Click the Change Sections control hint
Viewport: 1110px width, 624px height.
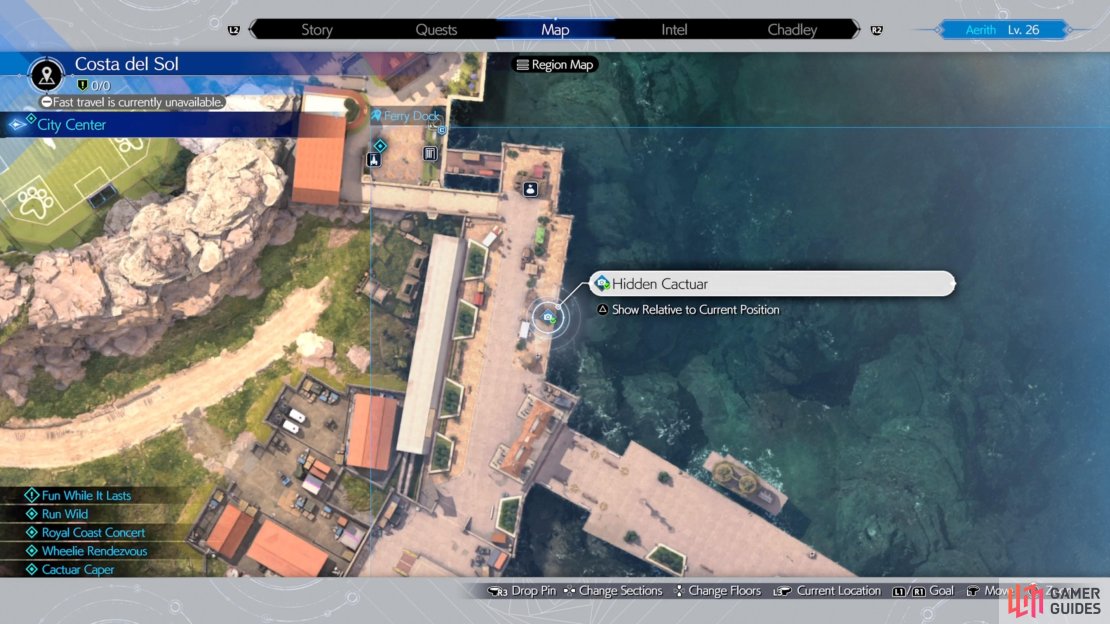click(620, 591)
